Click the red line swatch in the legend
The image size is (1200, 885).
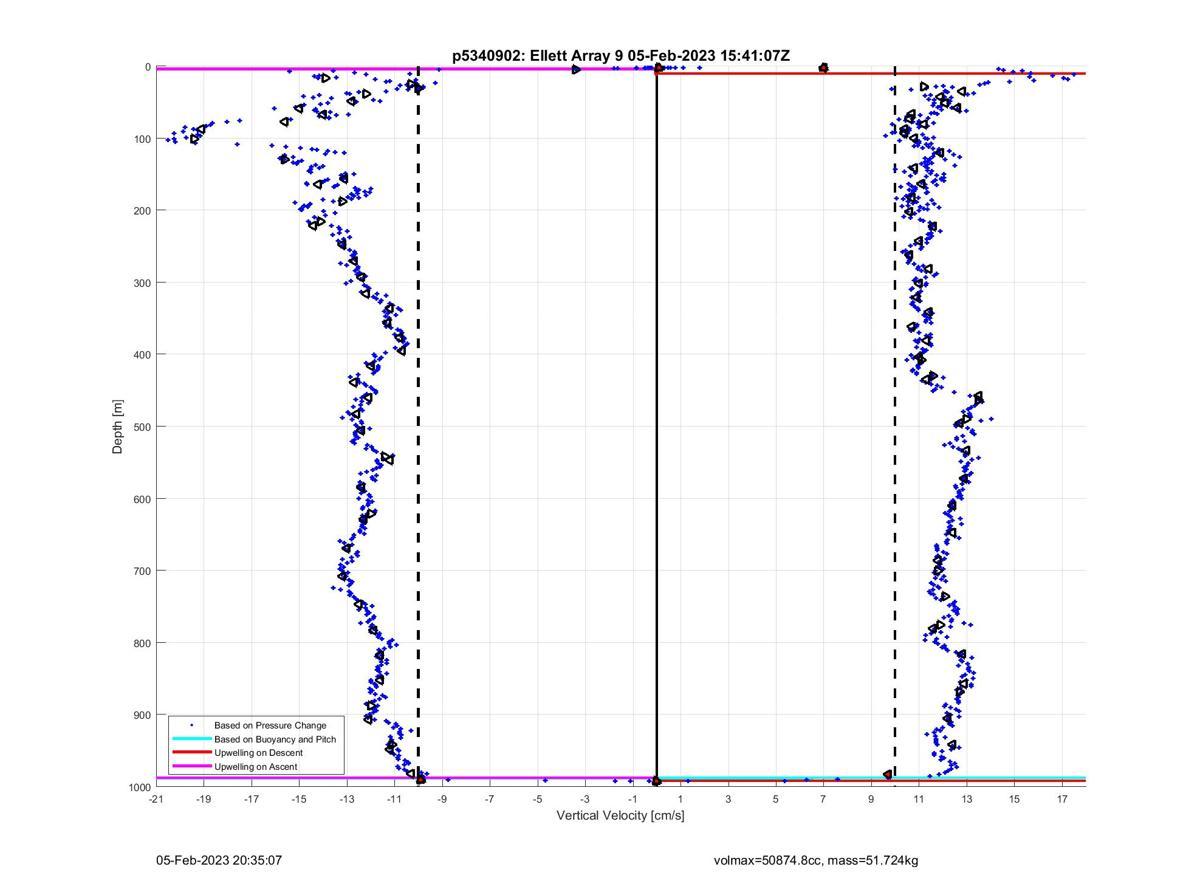click(x=191, y=752)
